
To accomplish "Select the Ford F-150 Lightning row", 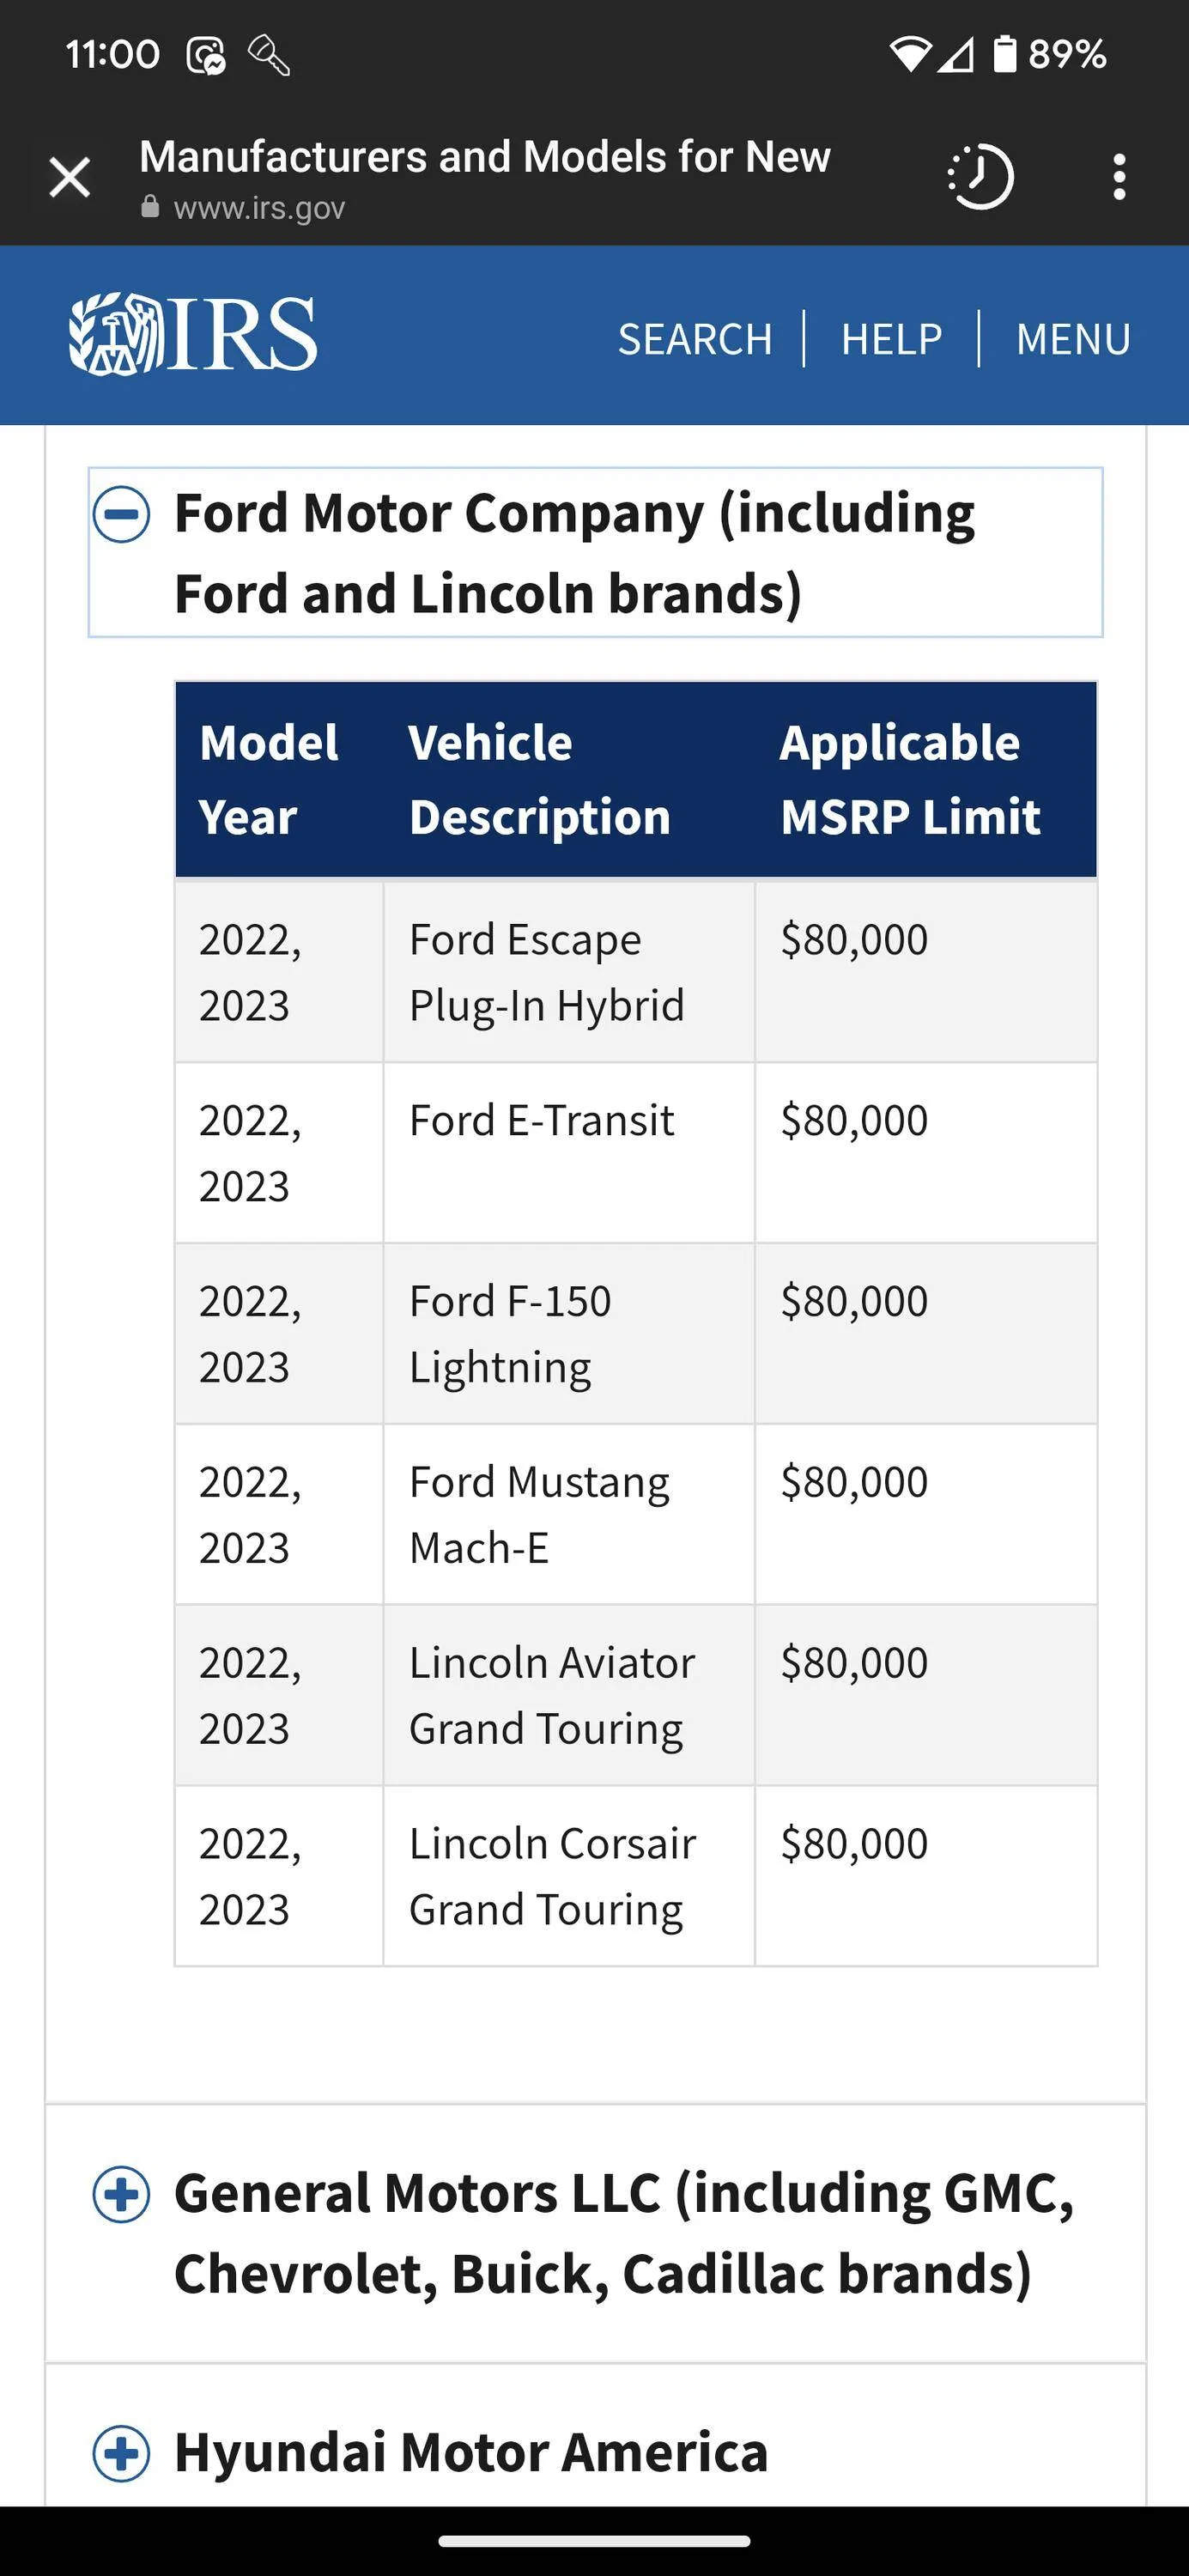I will pos(636,1333).
